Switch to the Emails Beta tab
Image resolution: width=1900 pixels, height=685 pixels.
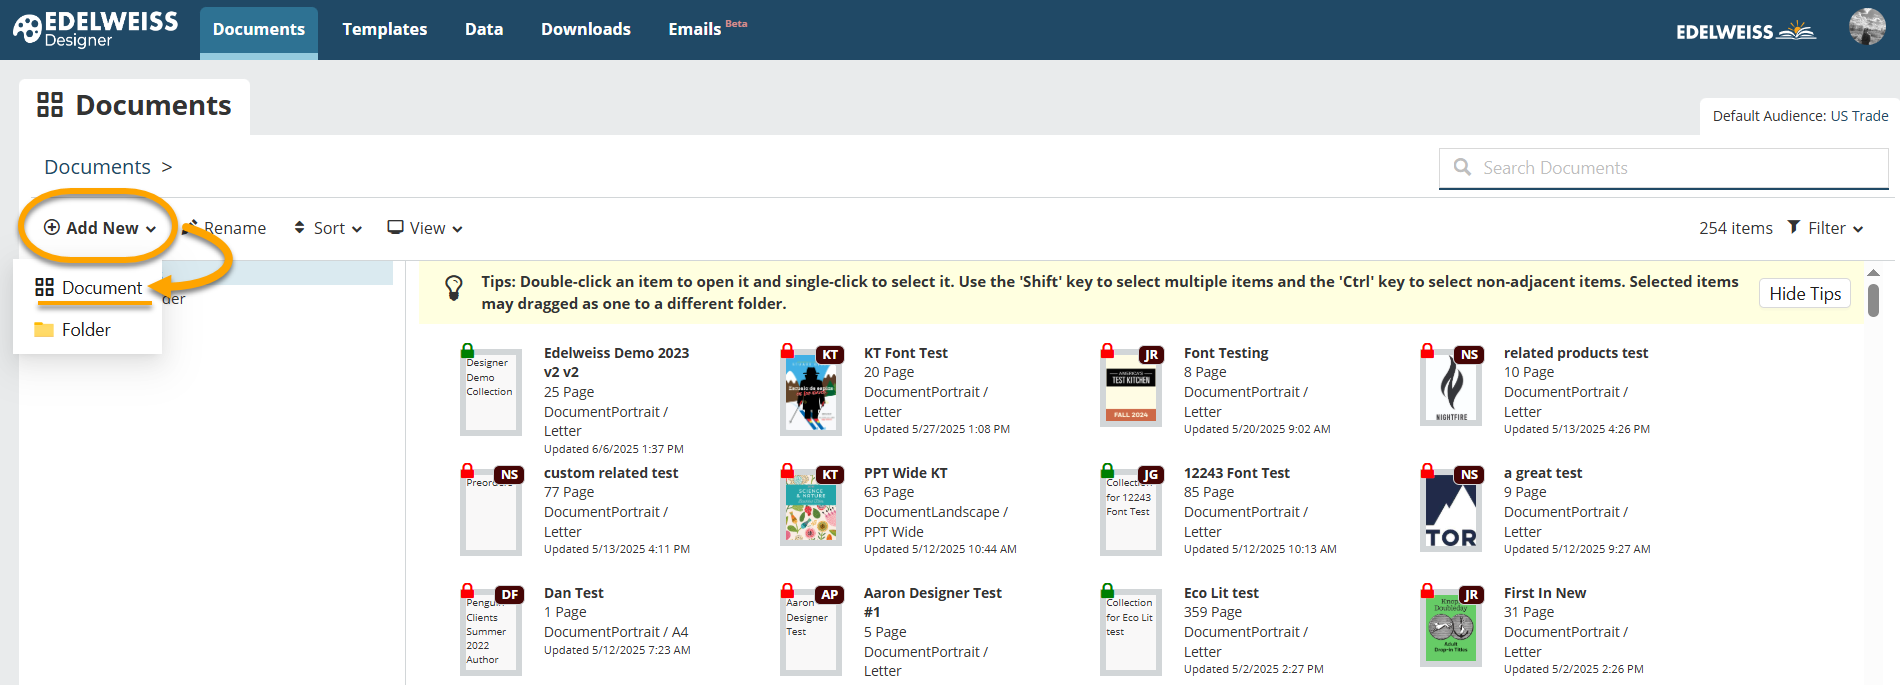(x=708, y=30)
